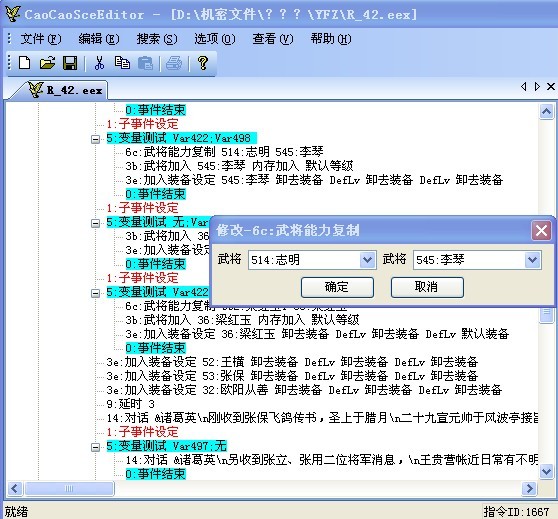558x519 pixels.
Task: Open a file with the folder icon
Action: [x=47, y=63]
